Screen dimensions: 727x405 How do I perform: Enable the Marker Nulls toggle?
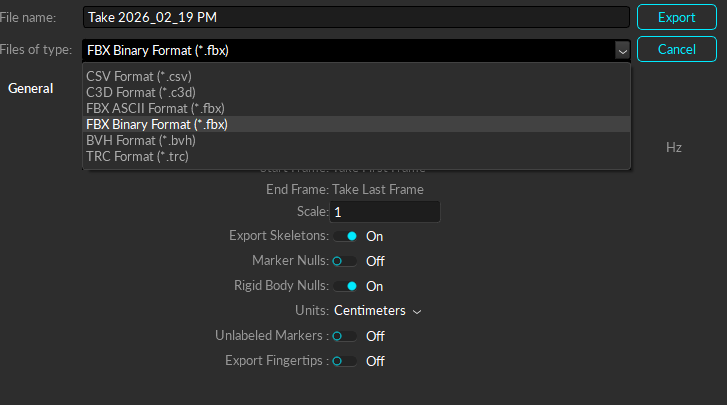345,261
